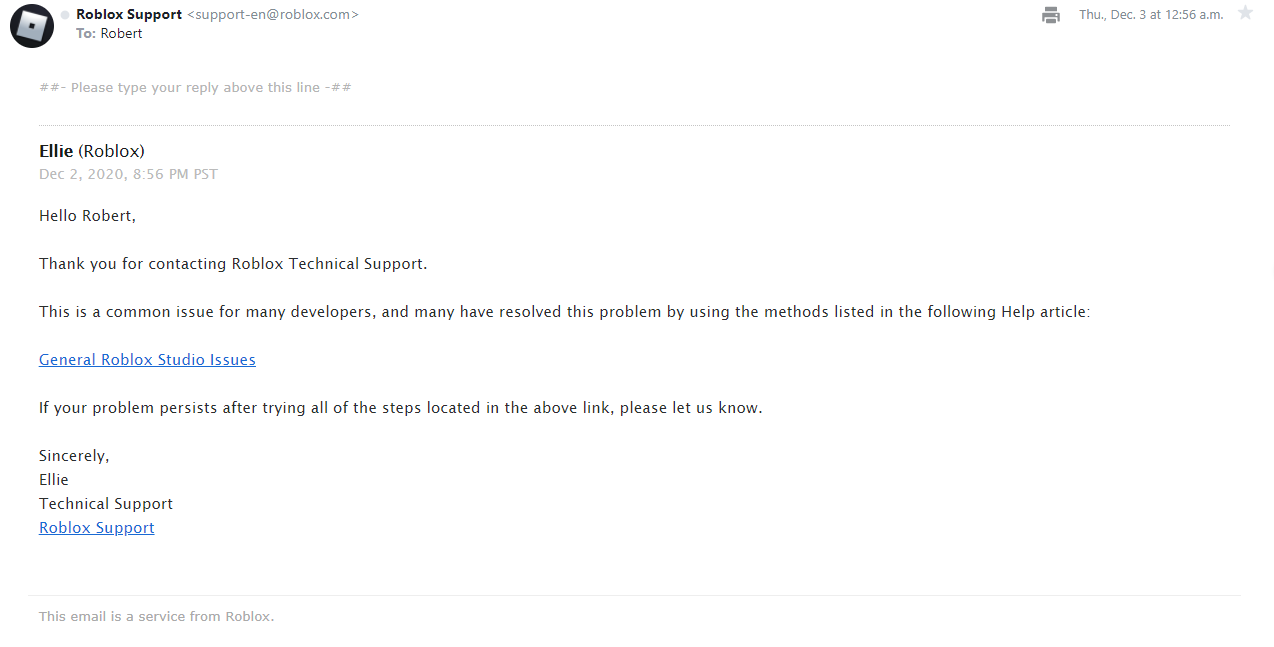Click the Technical Support signature line
The height and width of the screenshot is (647, 1274).
(x=106, y=504)
